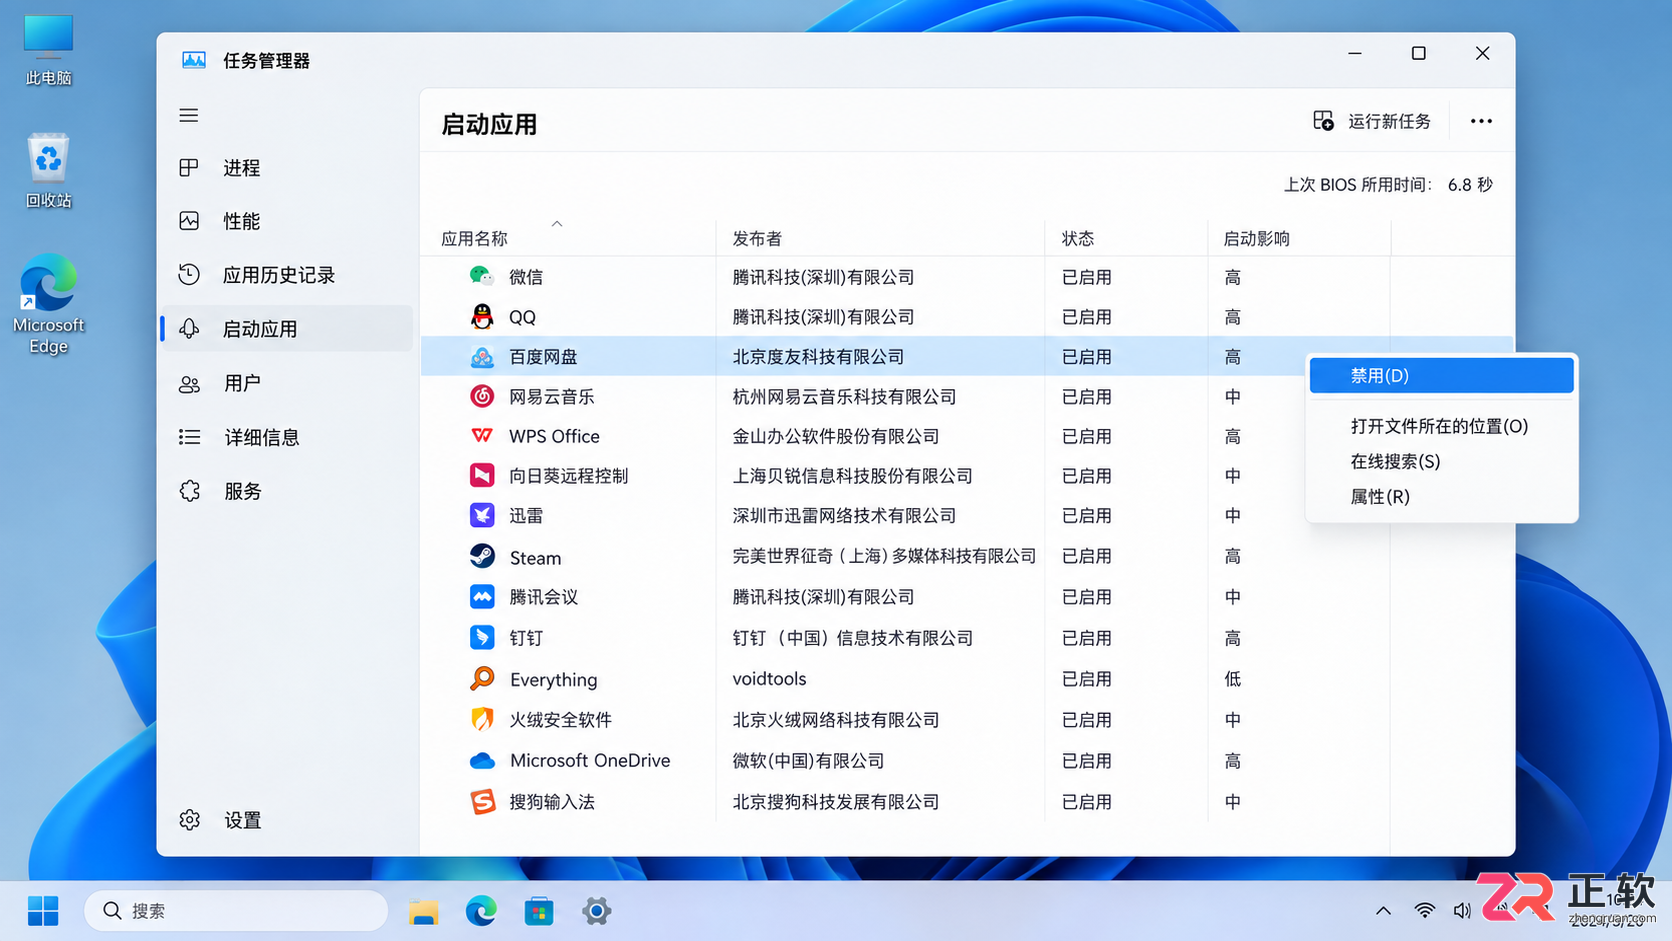1672x941 pixels.
Task: Sort by 状态 column header
Action: (x=1078, y=239)
